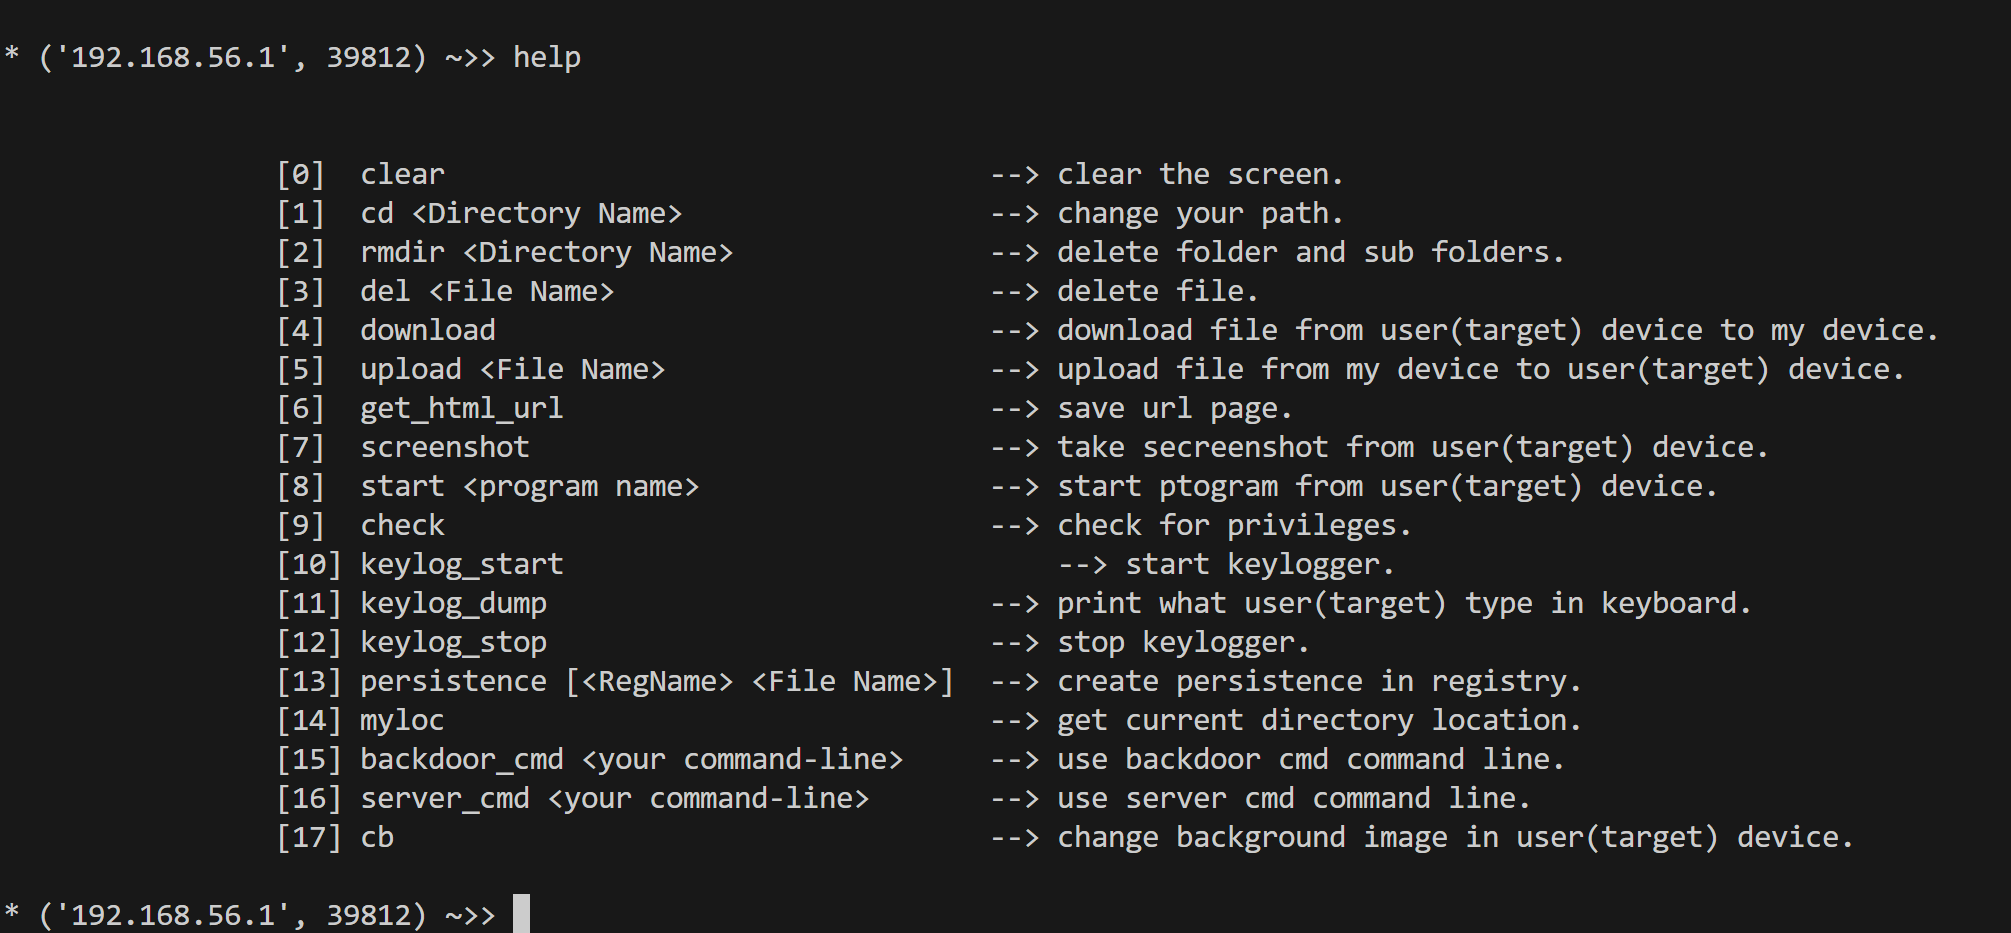Click the "[0]" index label
Image resolution: width=2011 pixels, height=933 pixels.
click(301, 174)
